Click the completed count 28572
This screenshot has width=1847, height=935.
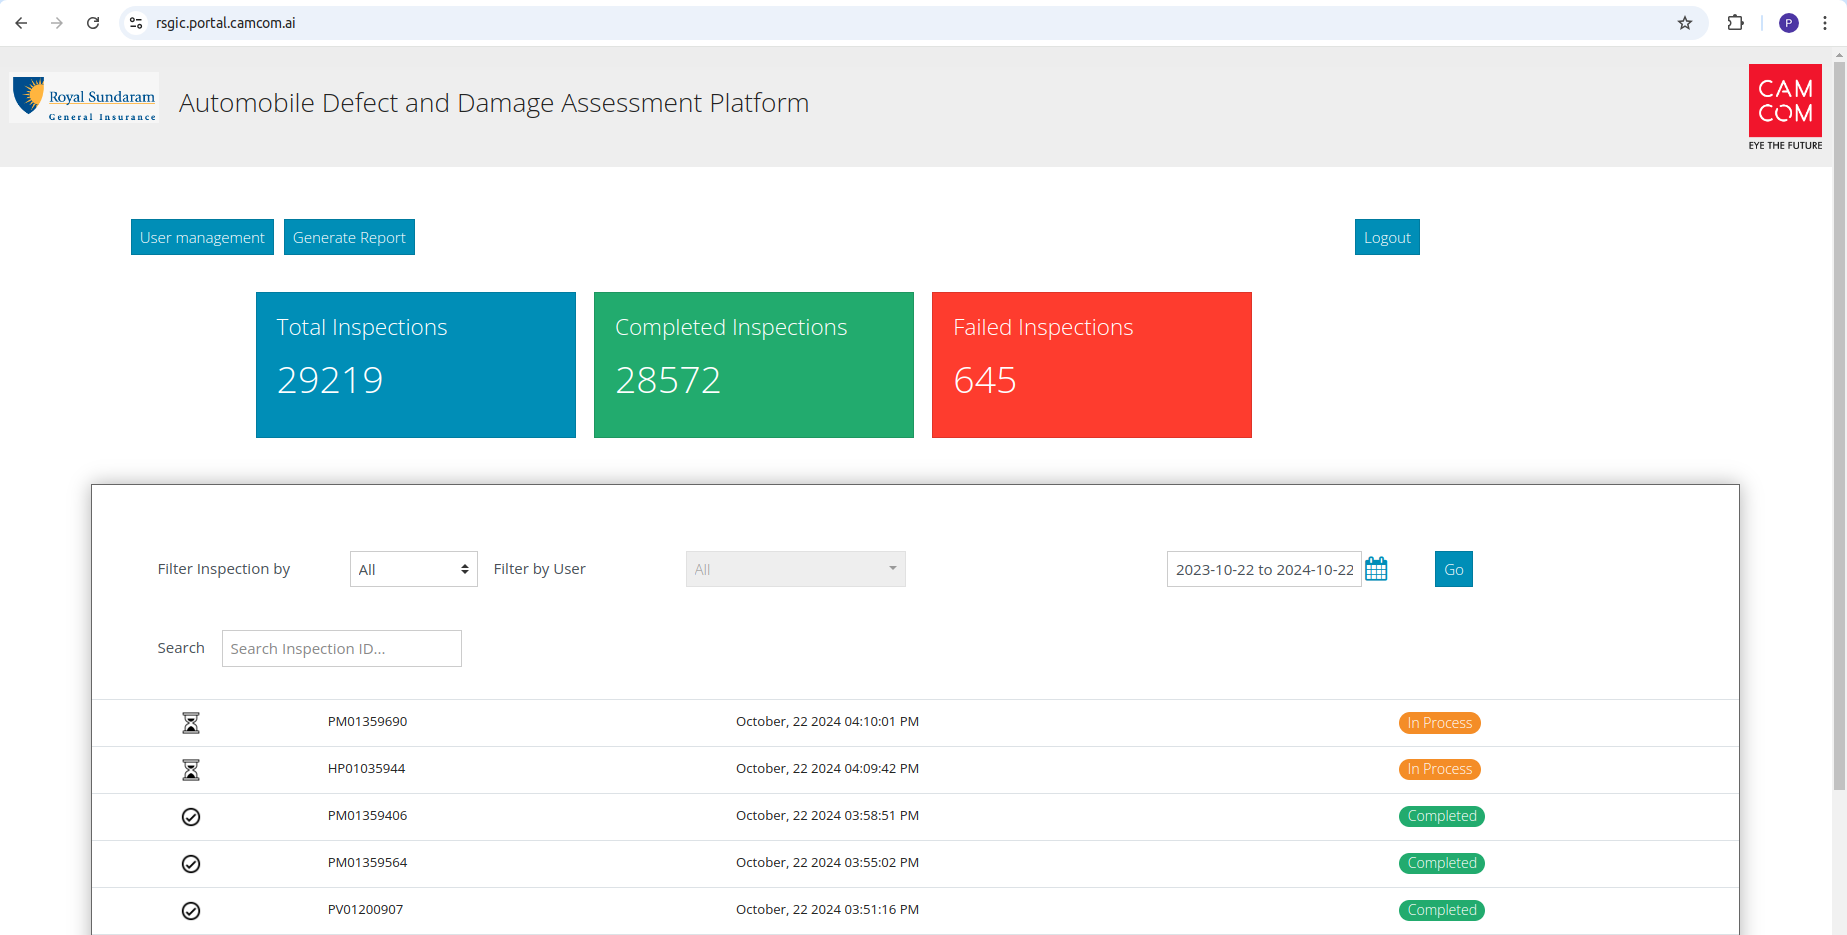[x=668, y=380]
